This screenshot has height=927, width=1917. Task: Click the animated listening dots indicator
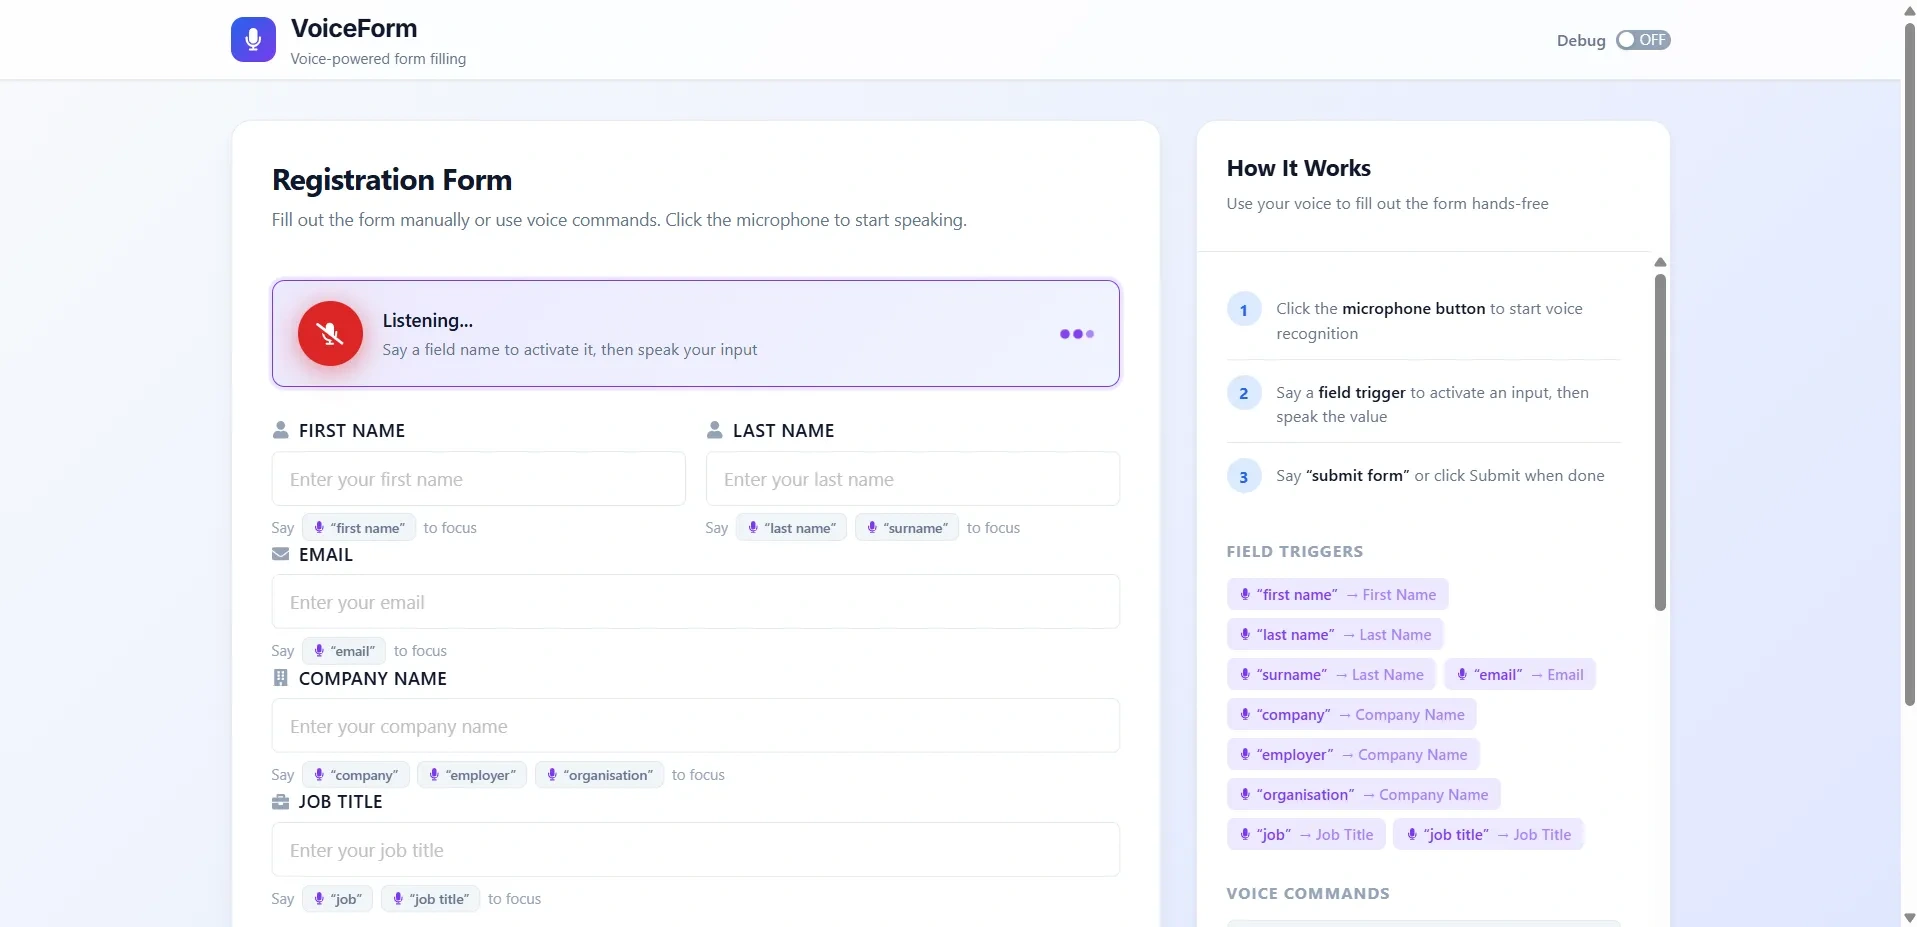(x=1077, y=334)
